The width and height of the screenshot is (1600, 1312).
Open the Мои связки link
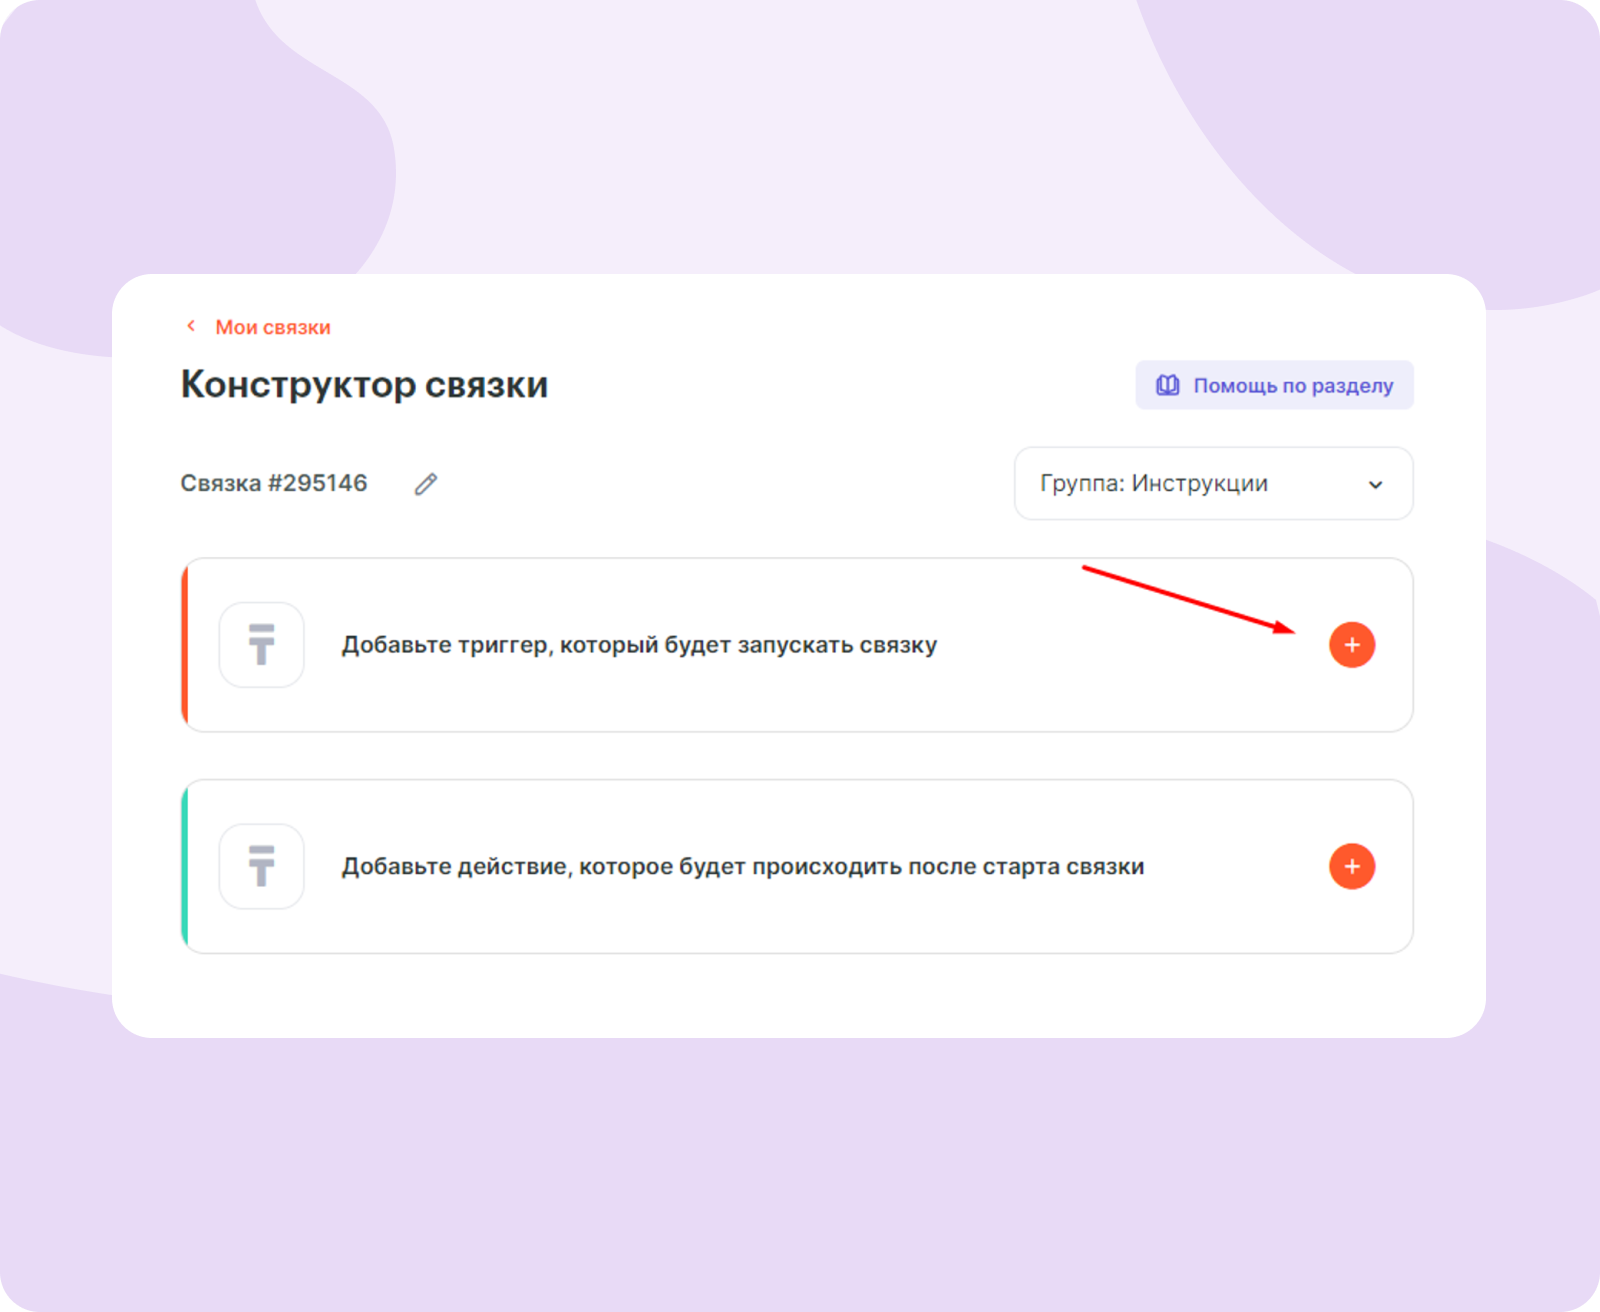(x=272, y=327)
